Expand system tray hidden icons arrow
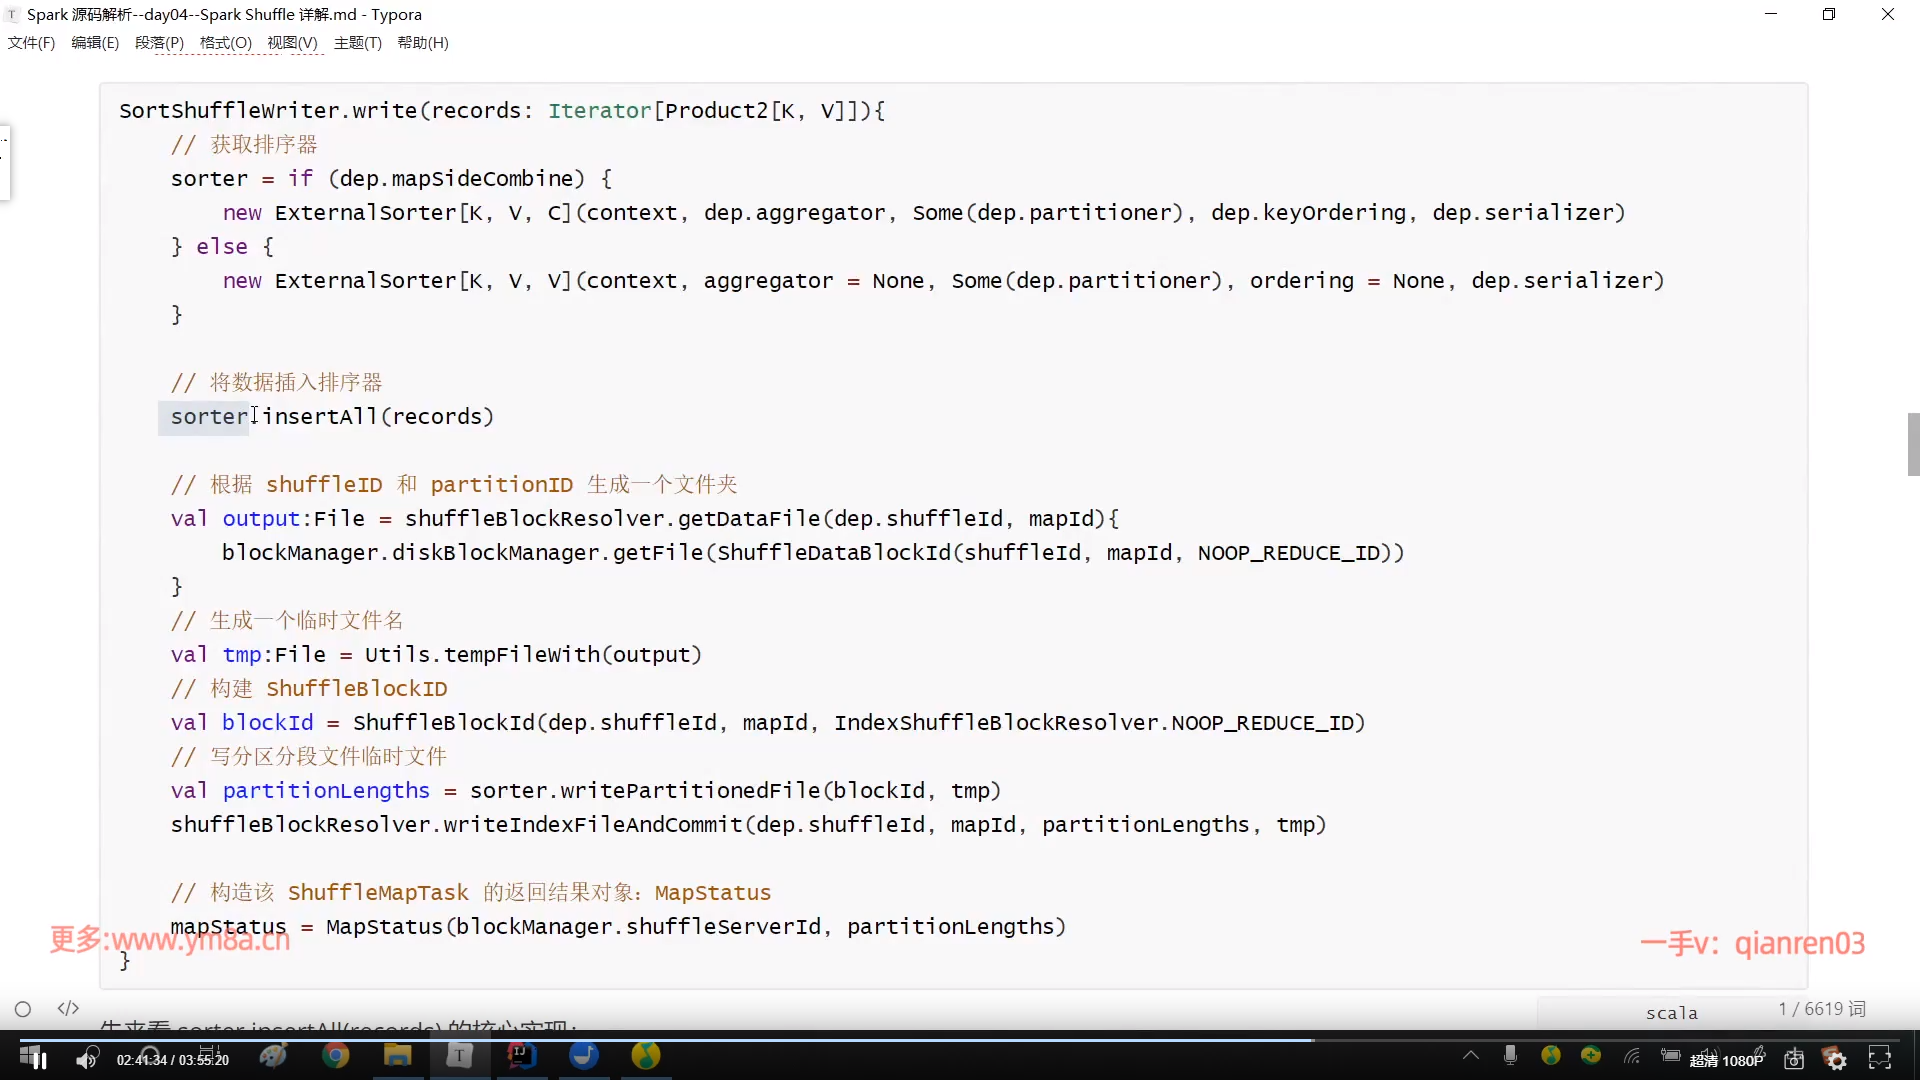 (x=1470, y=1055)
